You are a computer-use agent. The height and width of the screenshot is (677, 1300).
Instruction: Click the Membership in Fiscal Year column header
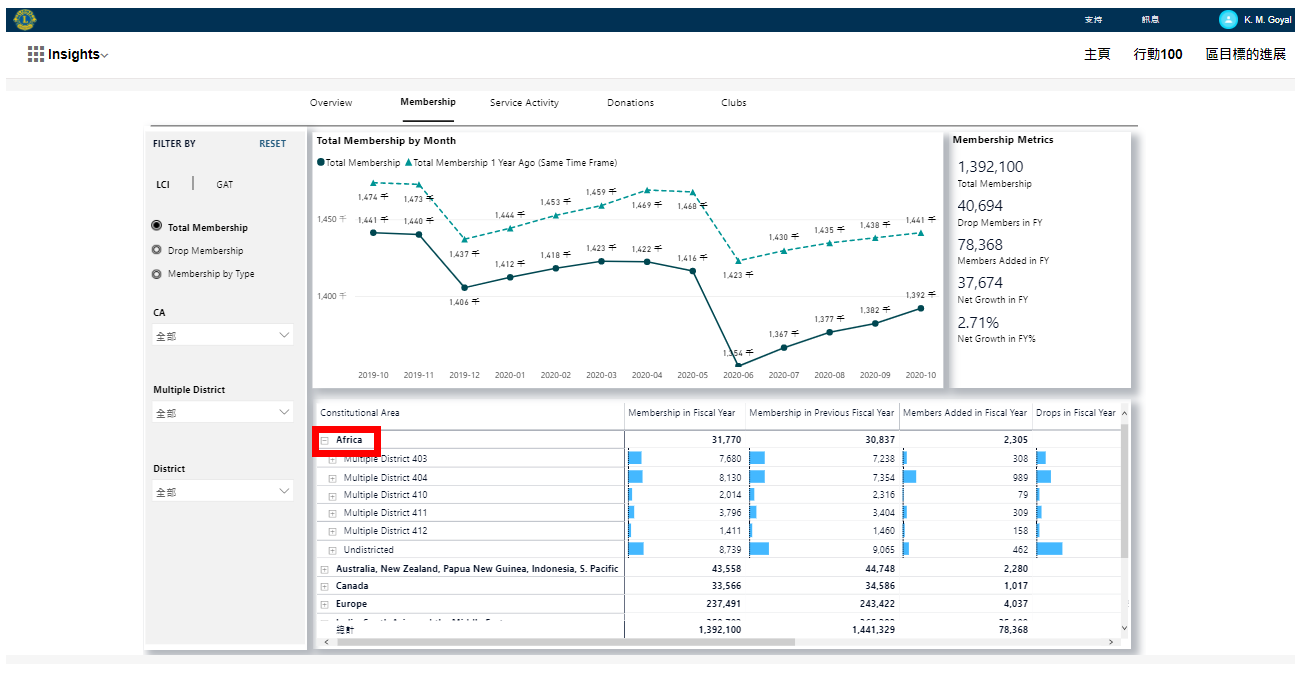pyautogui.click(x=681, y=413)
